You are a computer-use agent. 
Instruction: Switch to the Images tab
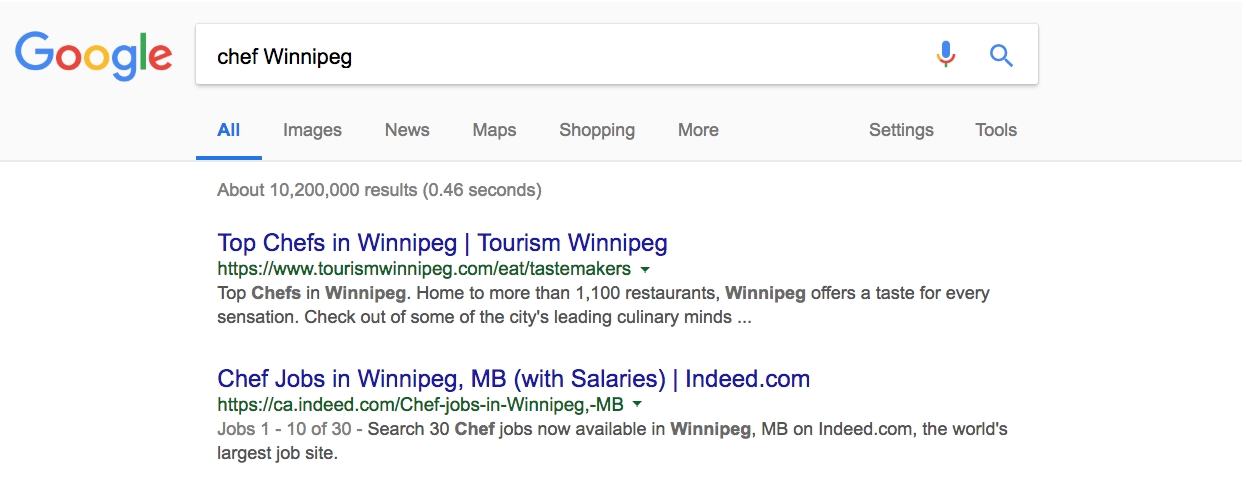[312, 130]
